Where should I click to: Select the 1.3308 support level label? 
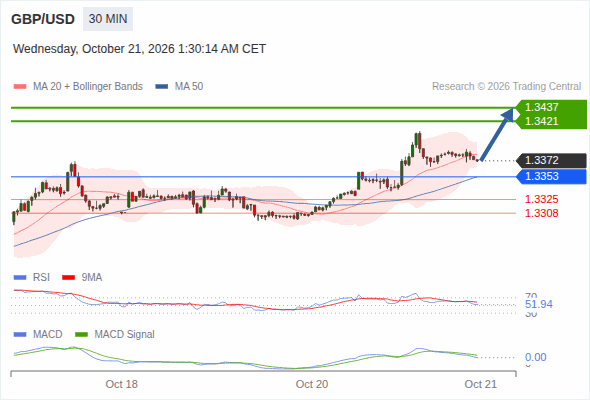[x=541, y=213]
